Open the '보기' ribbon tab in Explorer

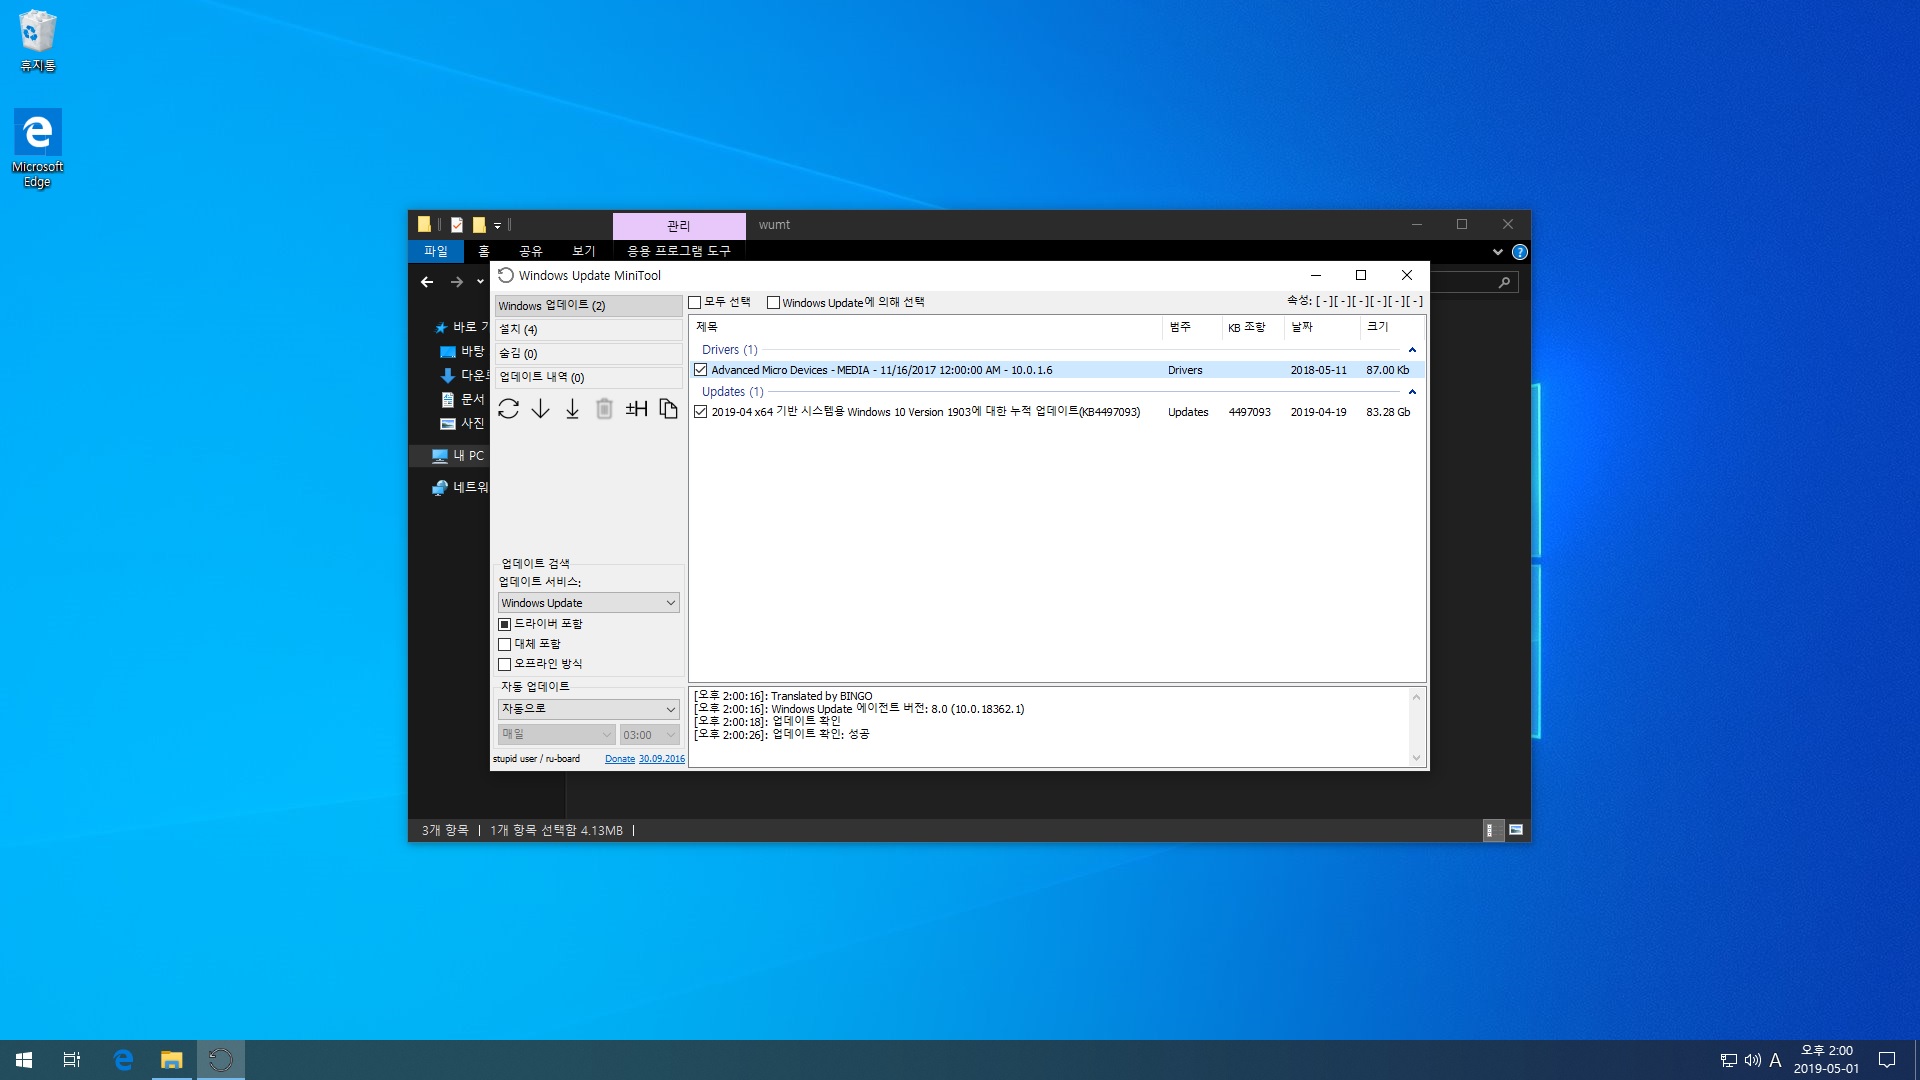[584, 251]
